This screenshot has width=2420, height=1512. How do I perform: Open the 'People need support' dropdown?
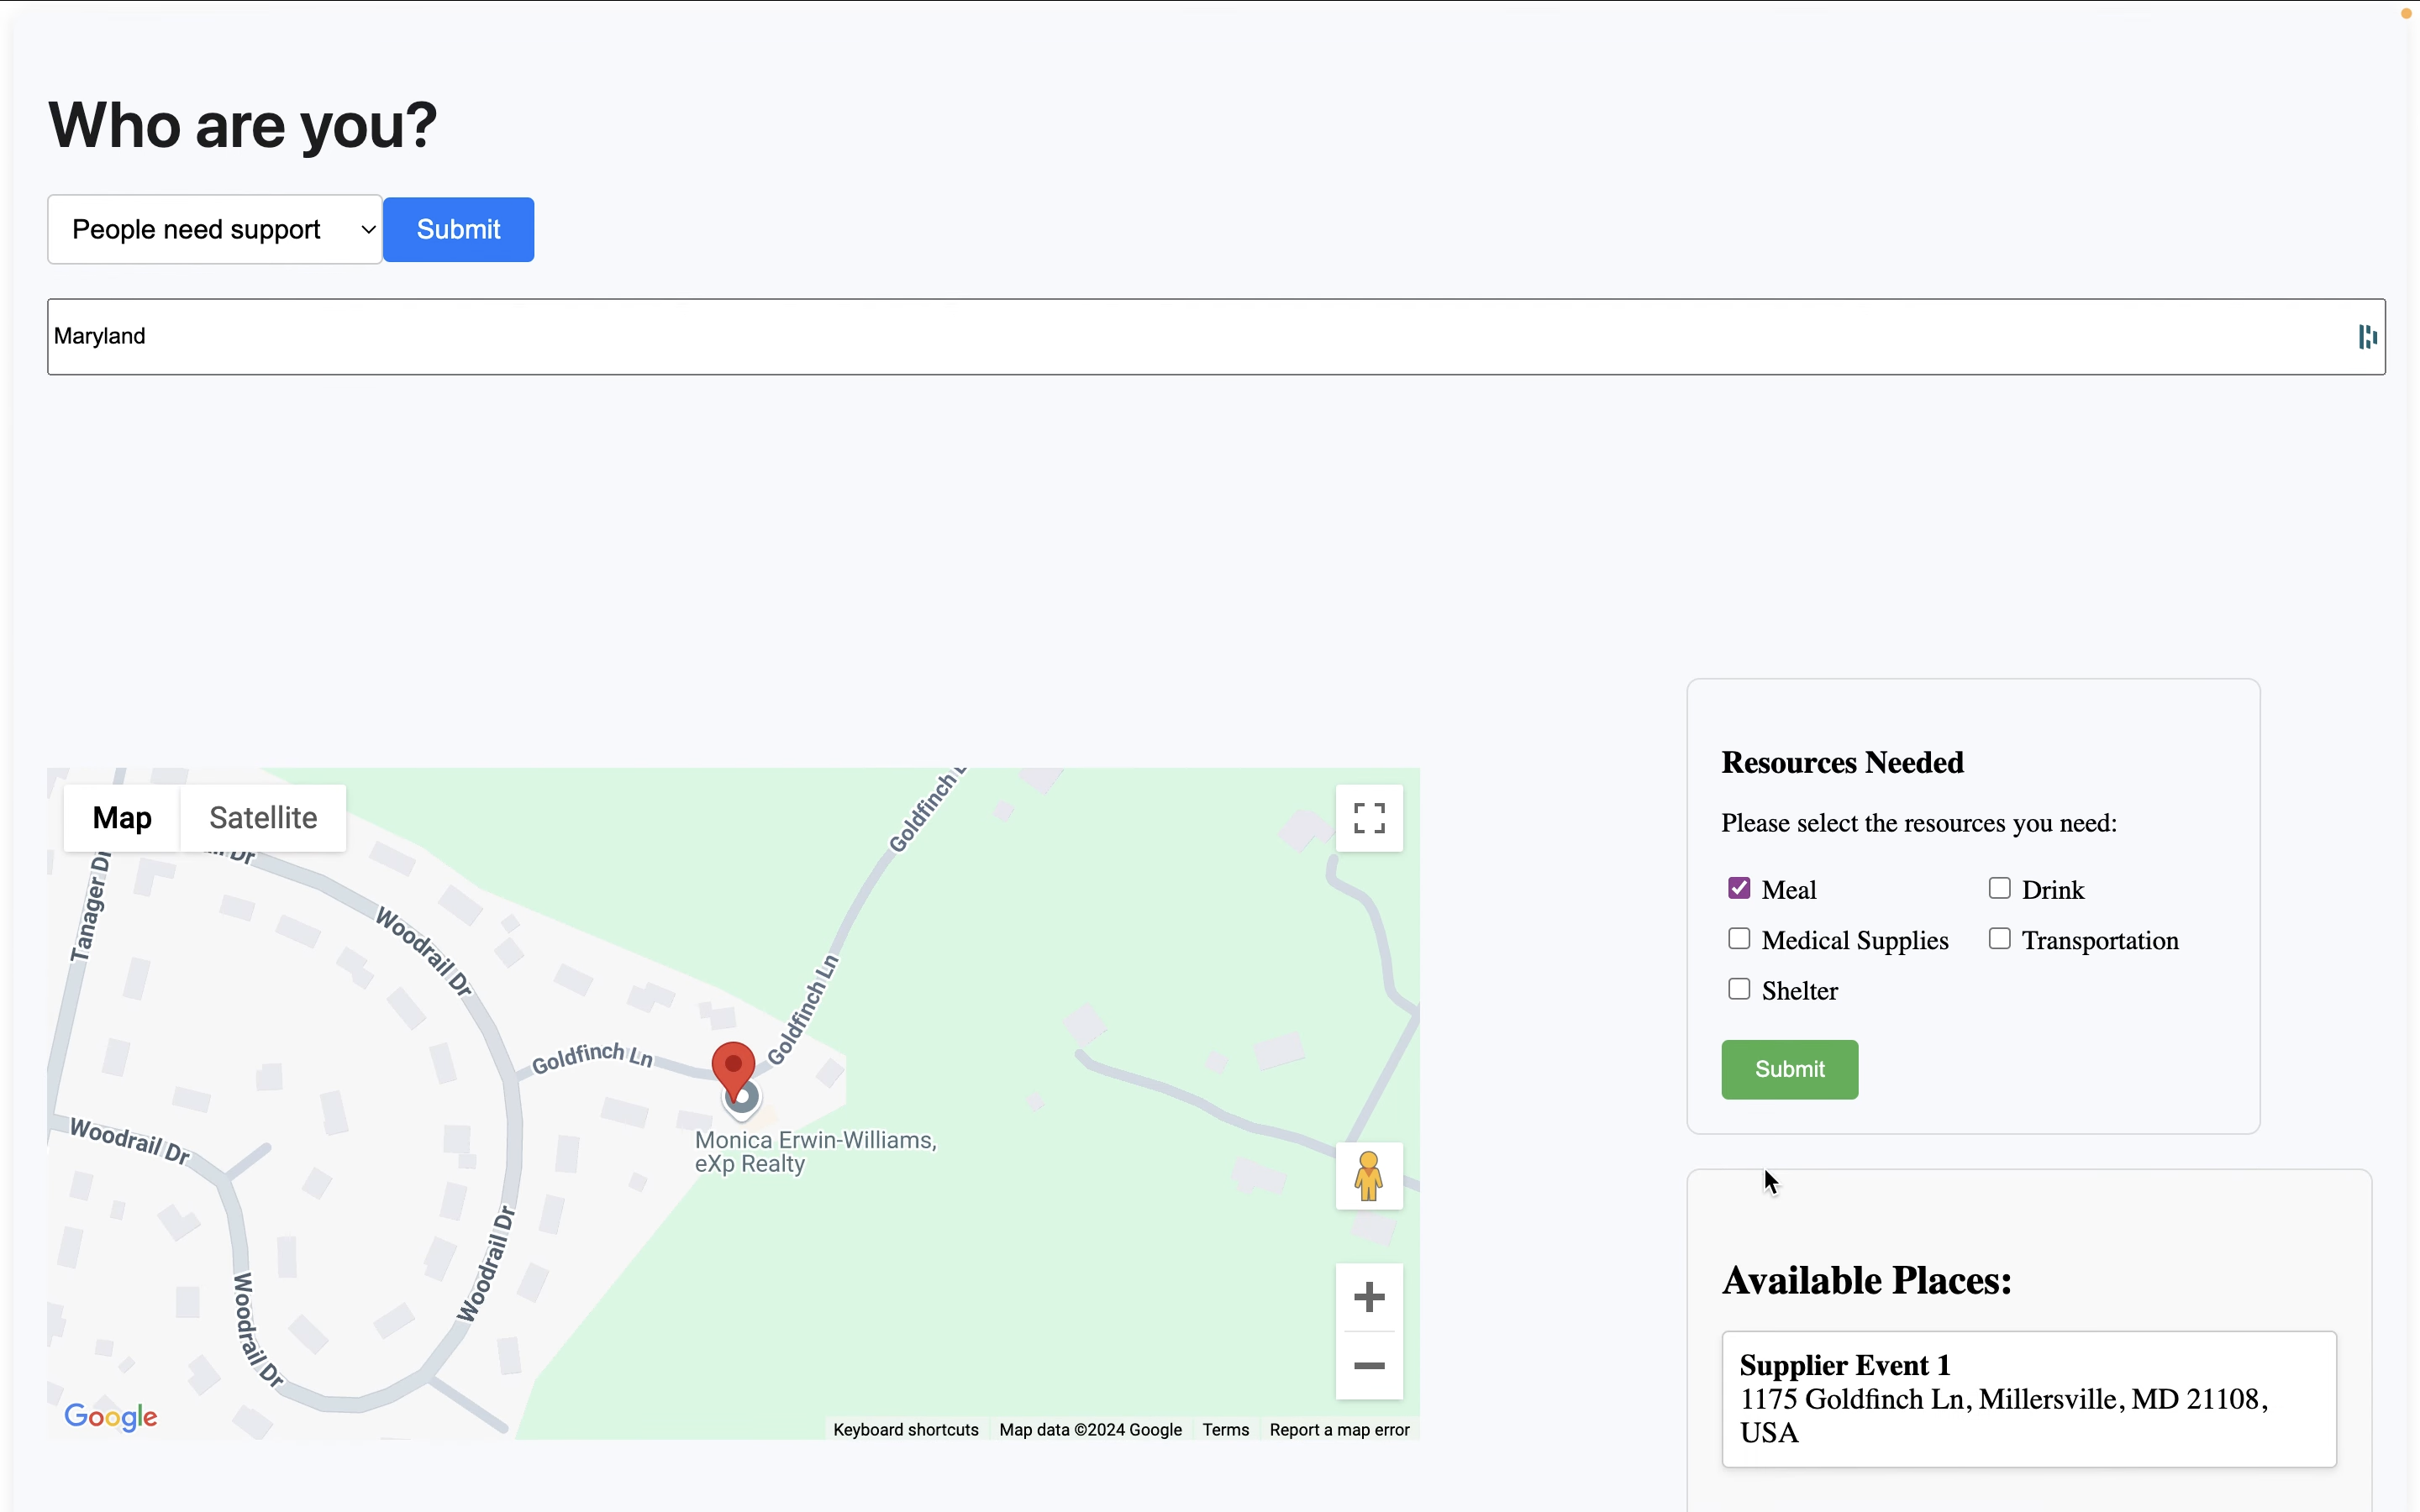coord(215,230)
